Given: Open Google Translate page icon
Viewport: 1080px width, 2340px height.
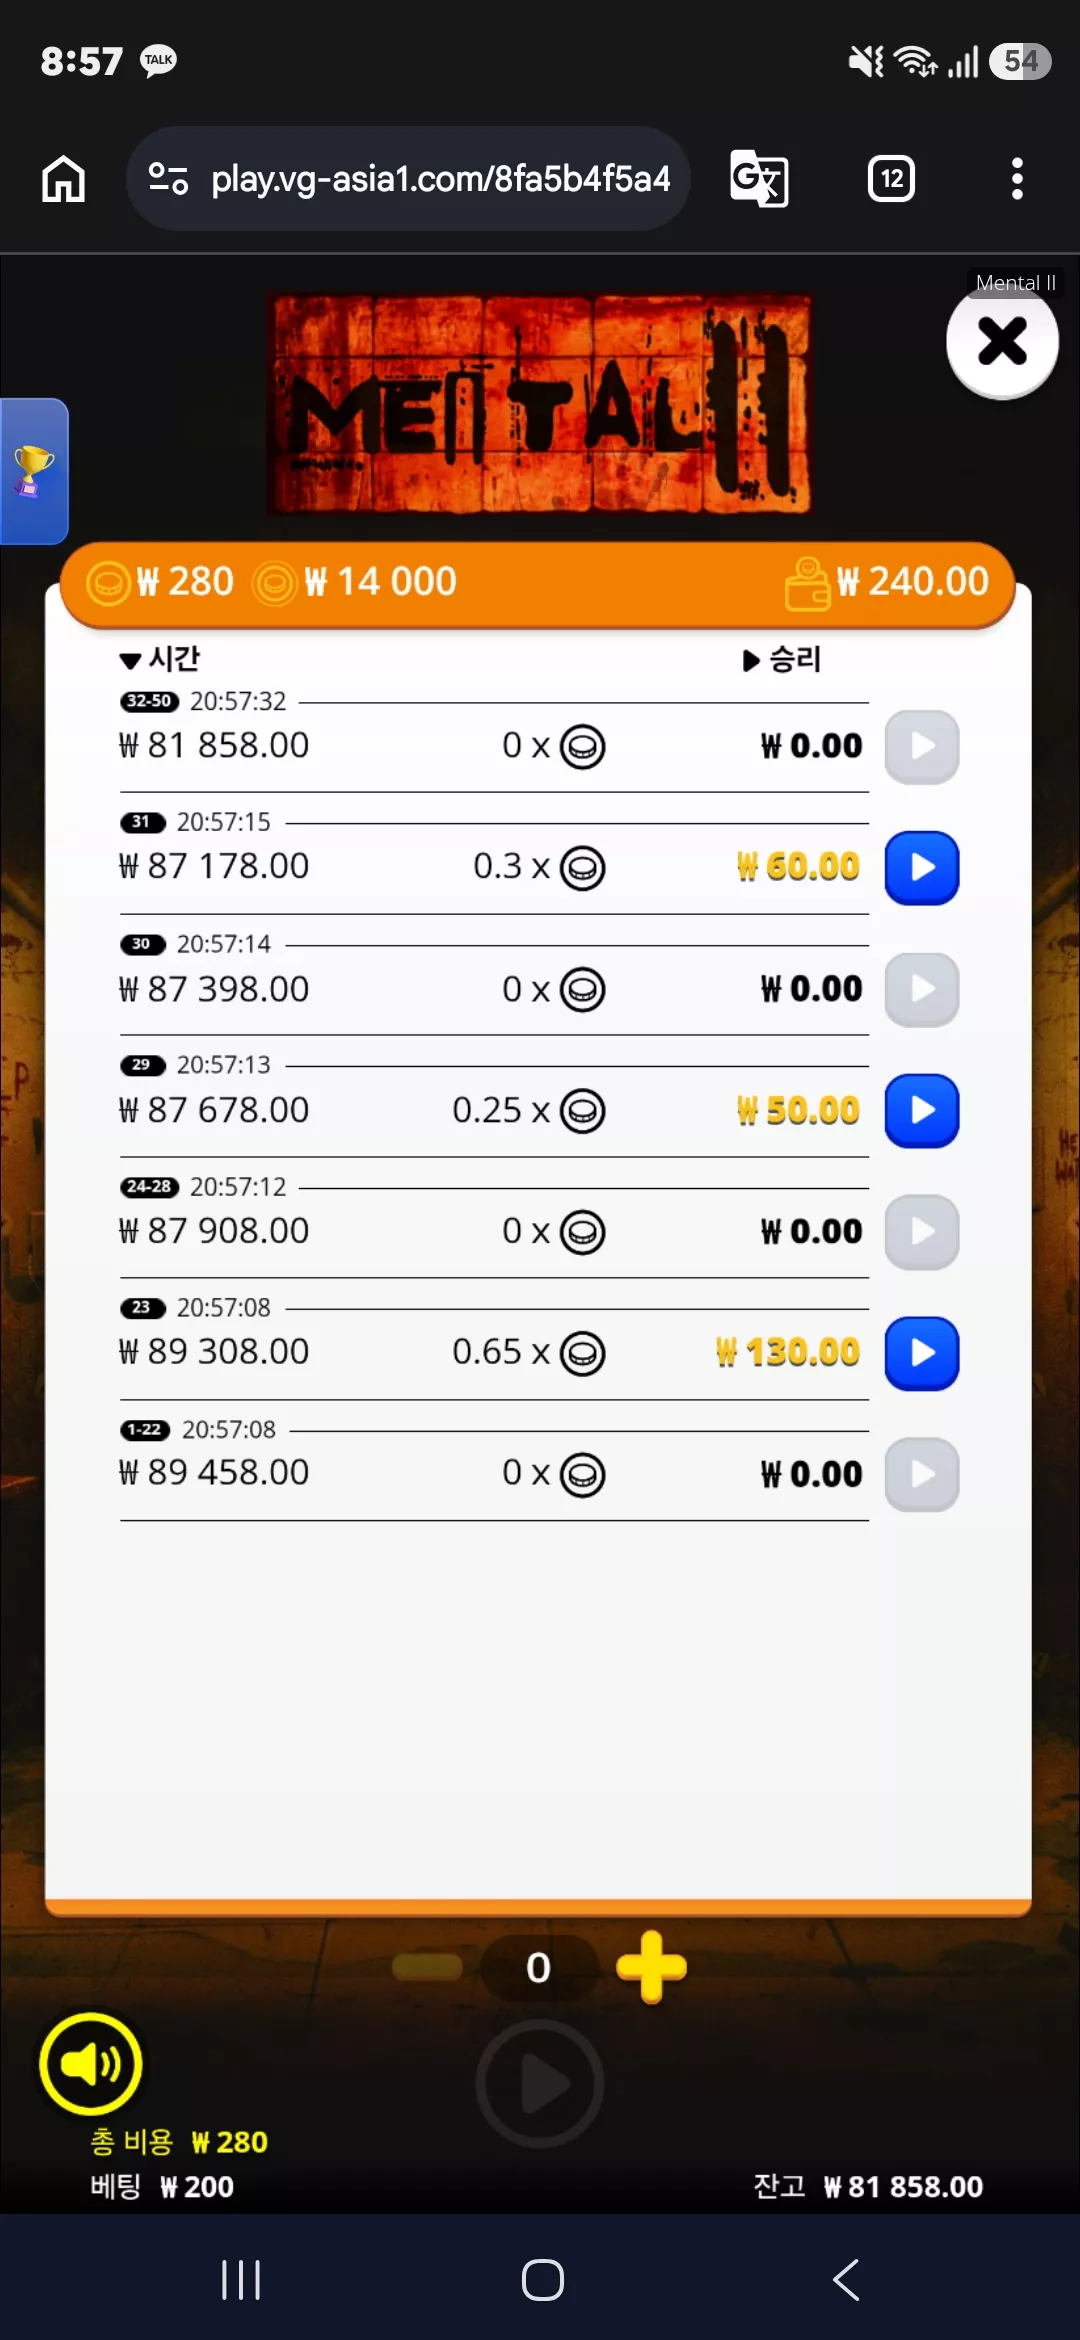Looking at the screenshot, I should (759, 179).
